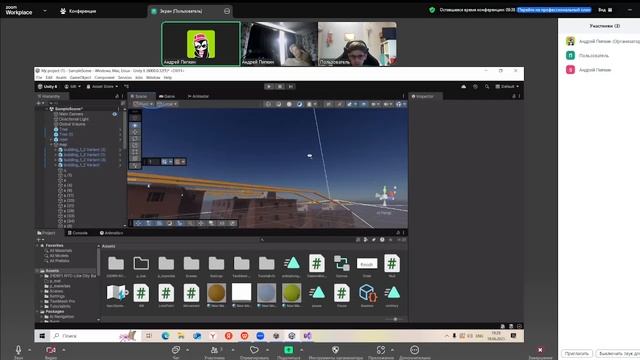Select the Project tab in Unity
This screenshot has height=360, width=640.
[46, 233]
